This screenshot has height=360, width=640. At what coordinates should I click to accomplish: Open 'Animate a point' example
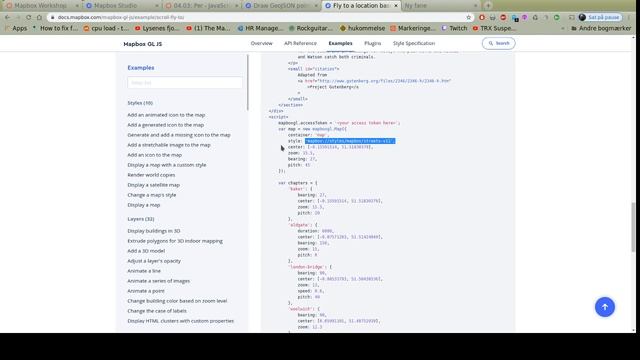coord(146,291)
